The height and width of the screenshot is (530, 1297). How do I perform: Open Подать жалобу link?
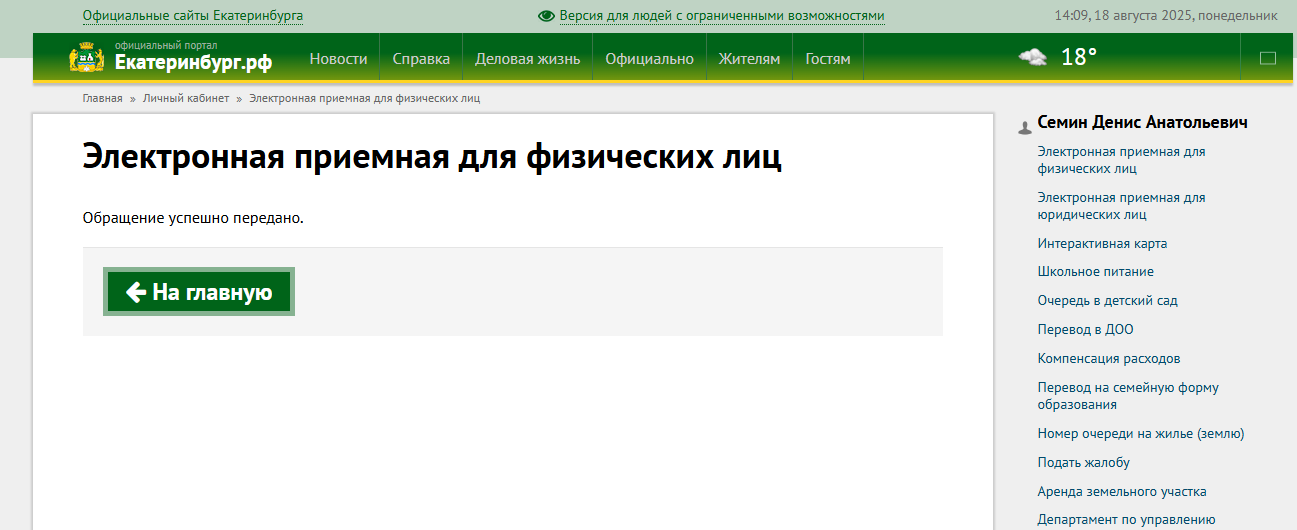pyautogui.click(x=1084, y=462)
